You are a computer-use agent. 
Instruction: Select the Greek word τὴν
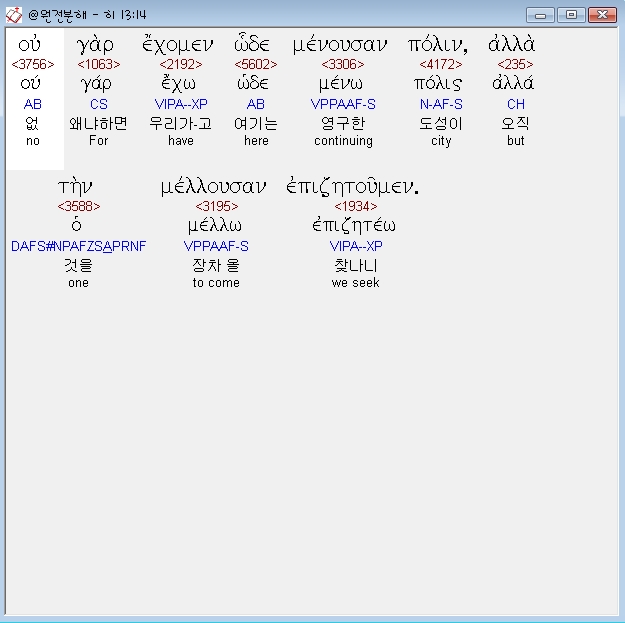coord(75,187)
